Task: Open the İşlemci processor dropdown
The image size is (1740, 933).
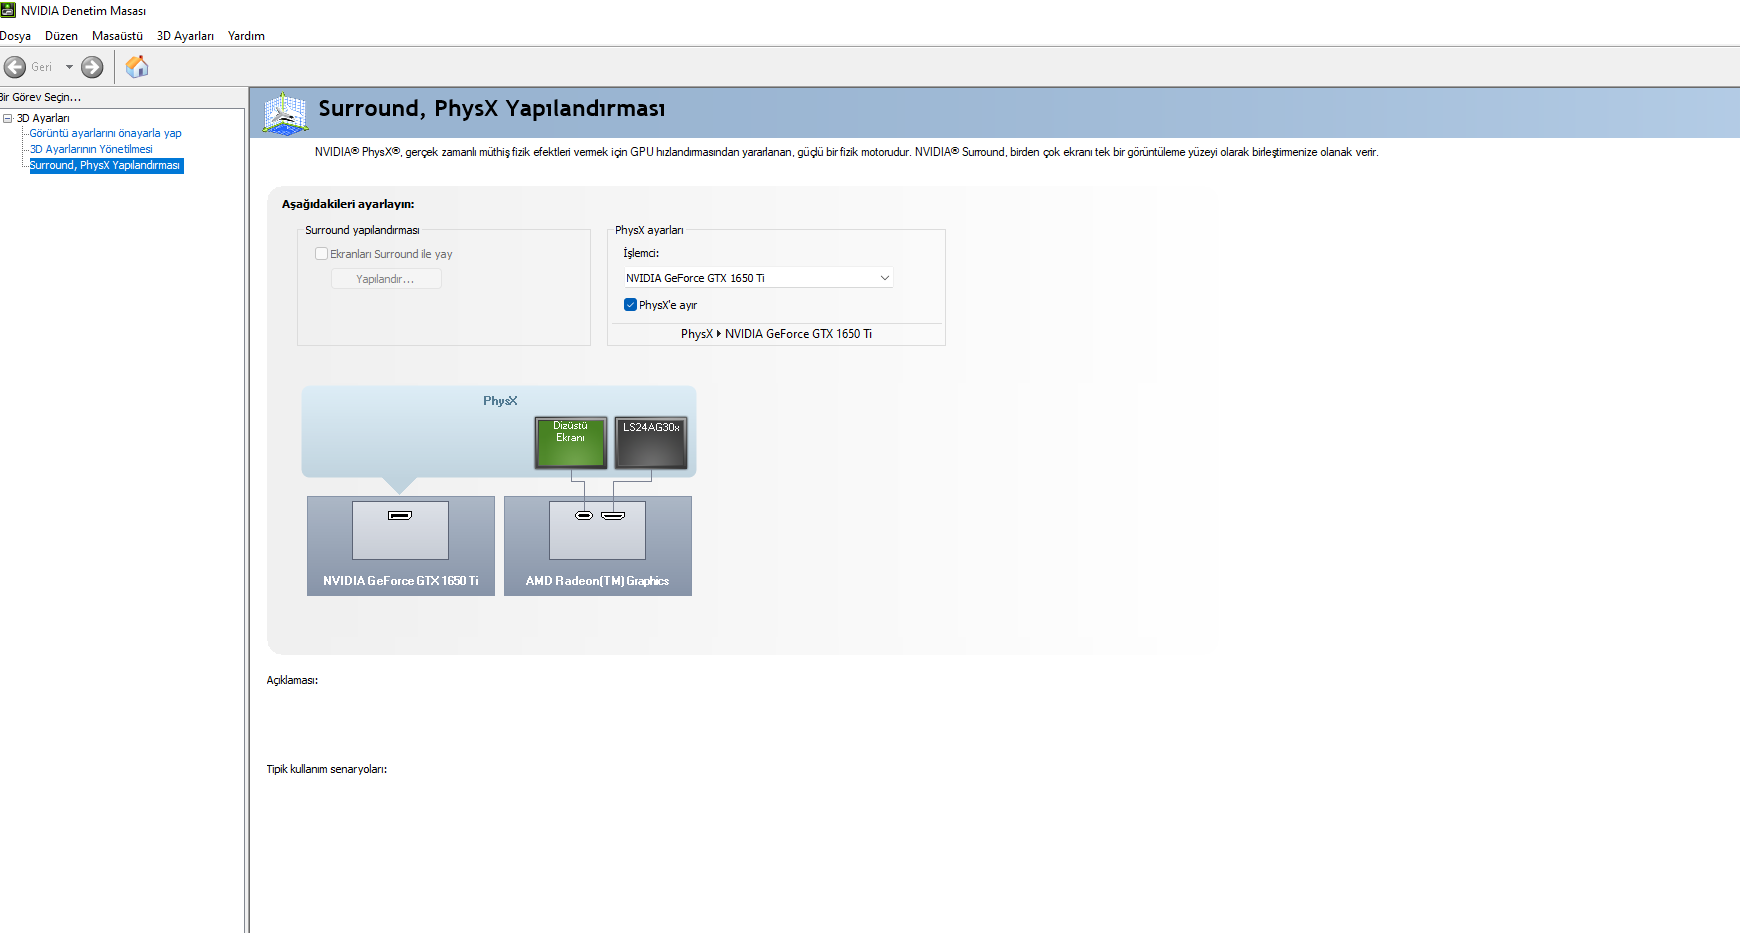Action: click(x=758, y=278)
